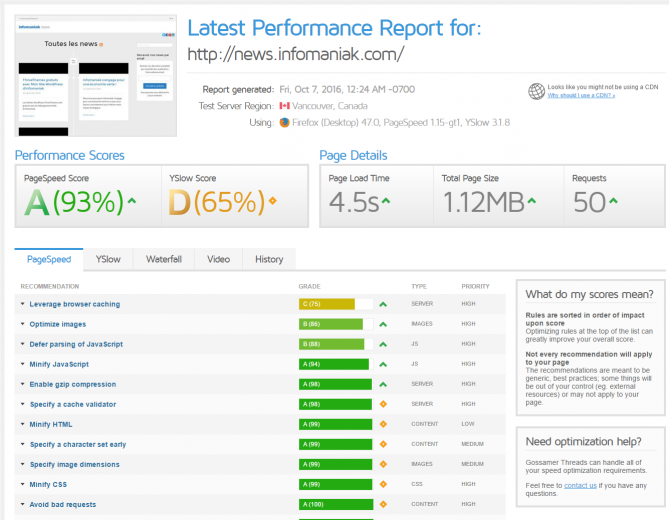Screen dimensions: 669x520
Task: Click the 'Vancouver, Canada' region text
Action: pos(330,106)
